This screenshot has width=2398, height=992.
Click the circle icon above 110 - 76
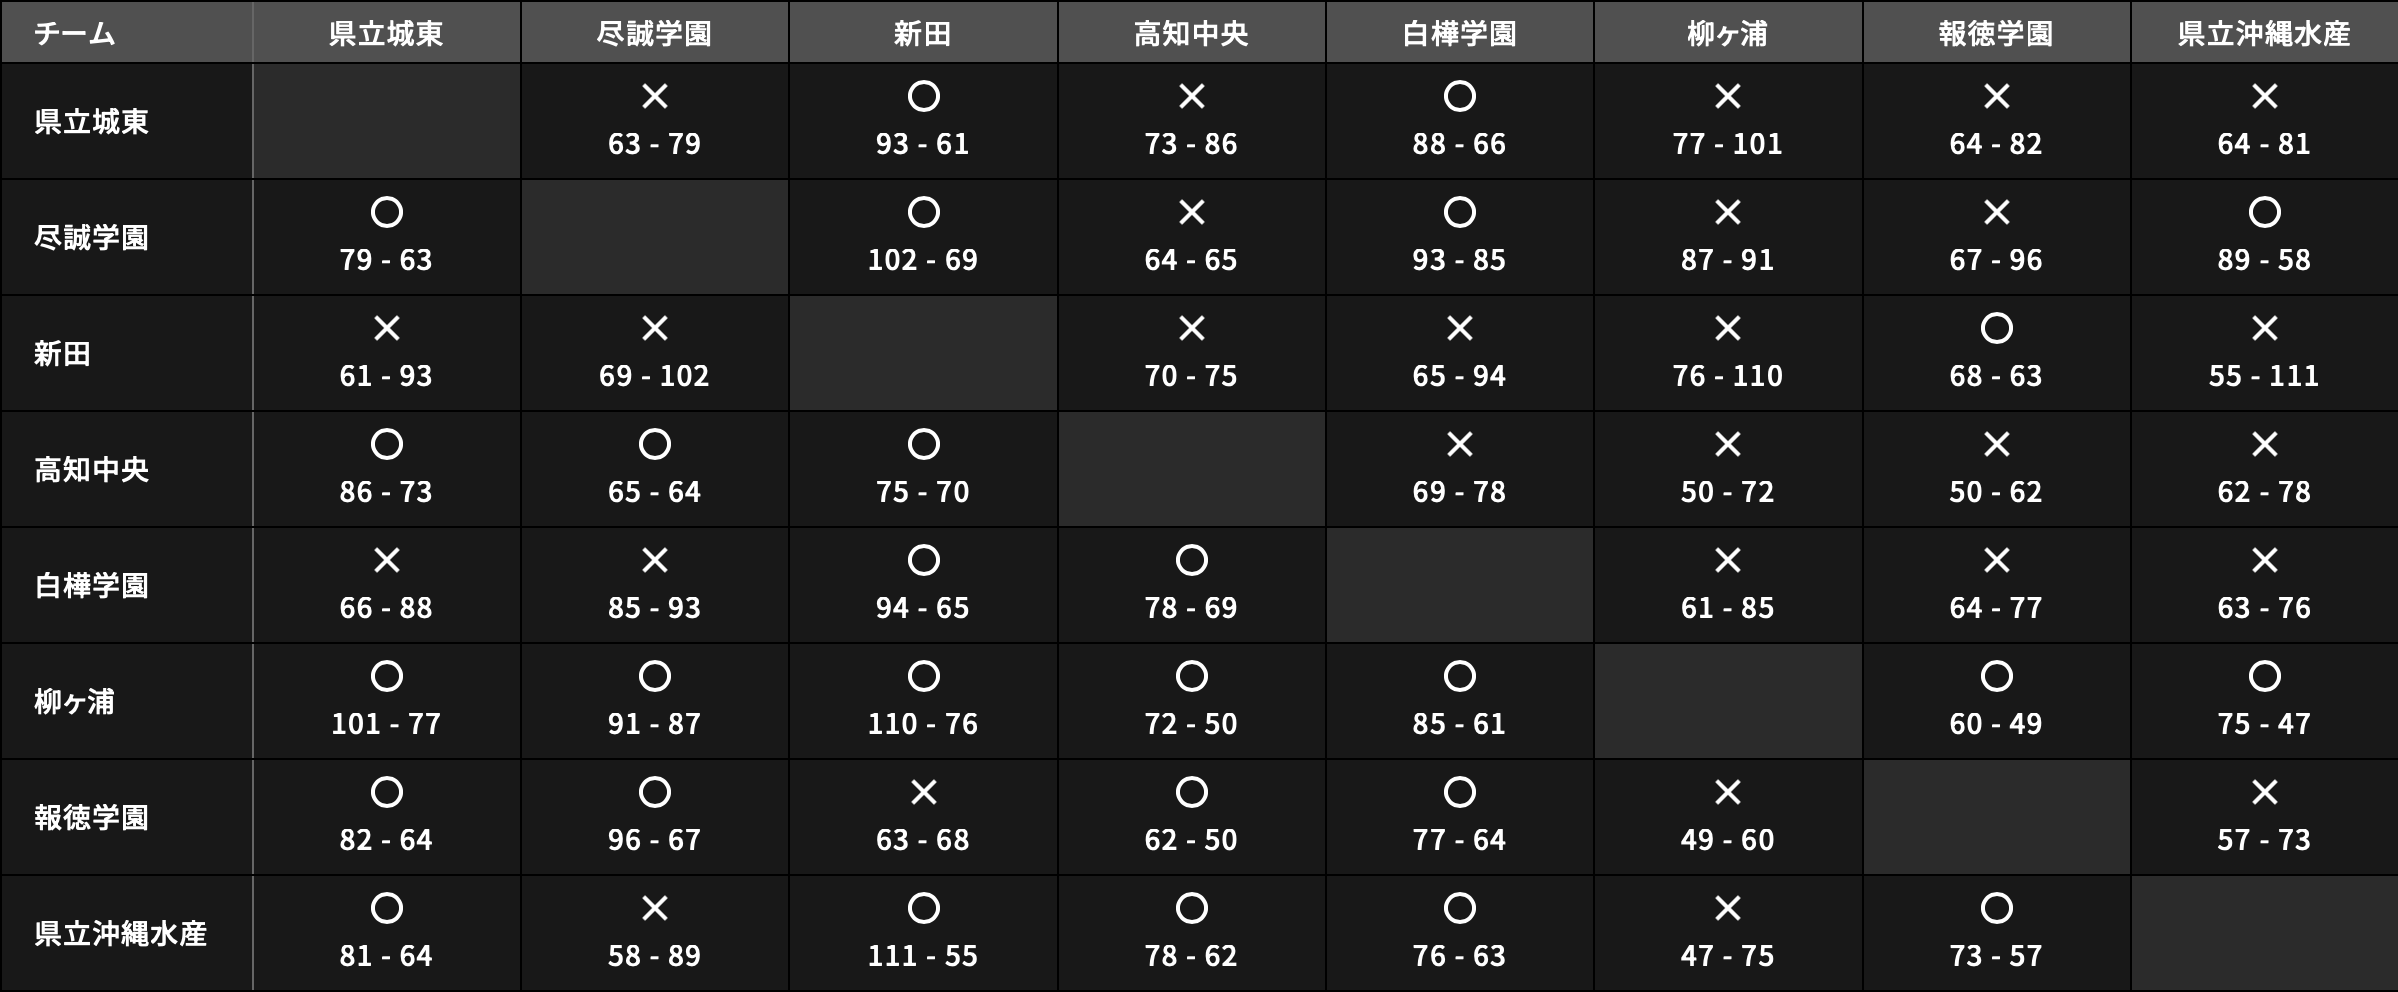923,677
